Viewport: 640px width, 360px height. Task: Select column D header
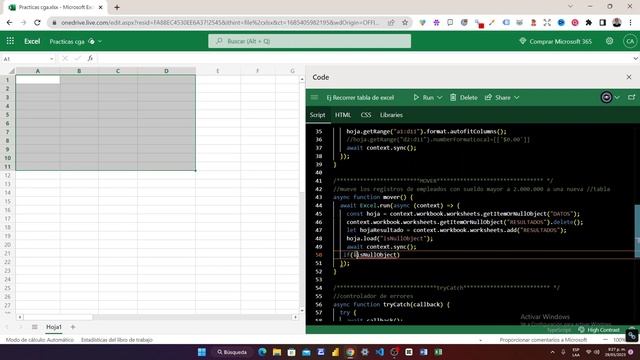point(166,71)
